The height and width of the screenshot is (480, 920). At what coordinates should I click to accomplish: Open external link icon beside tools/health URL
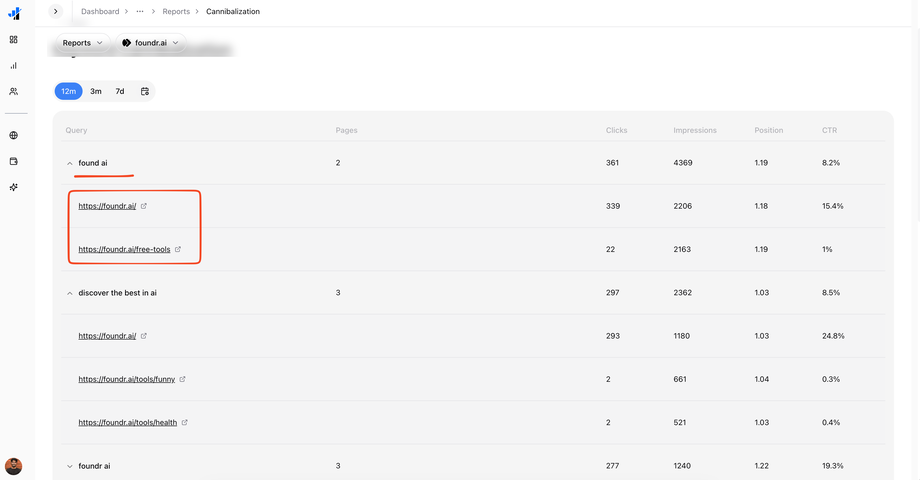pos(184,422)
